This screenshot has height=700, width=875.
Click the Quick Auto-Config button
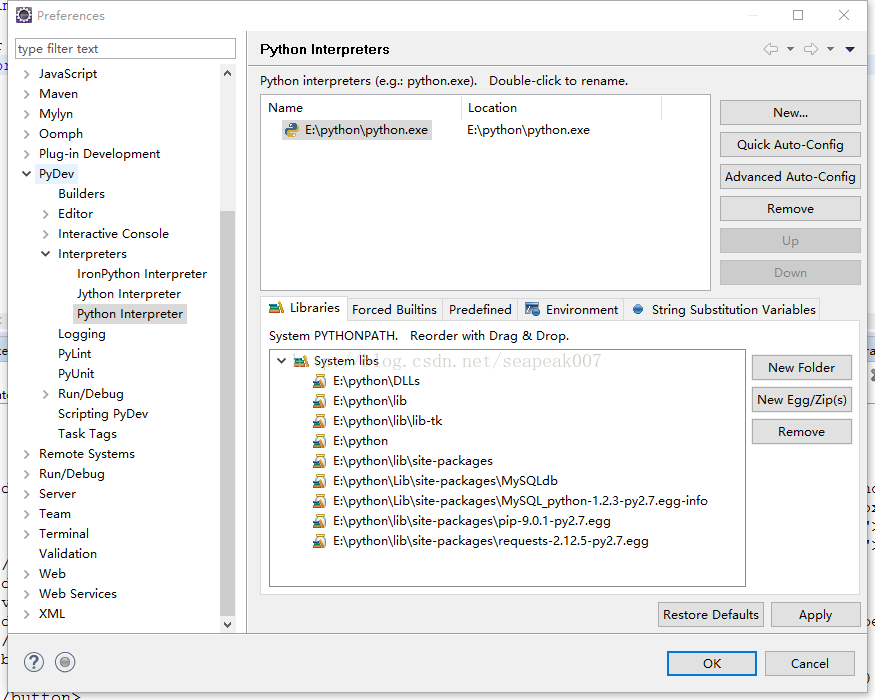click(790, 145)
